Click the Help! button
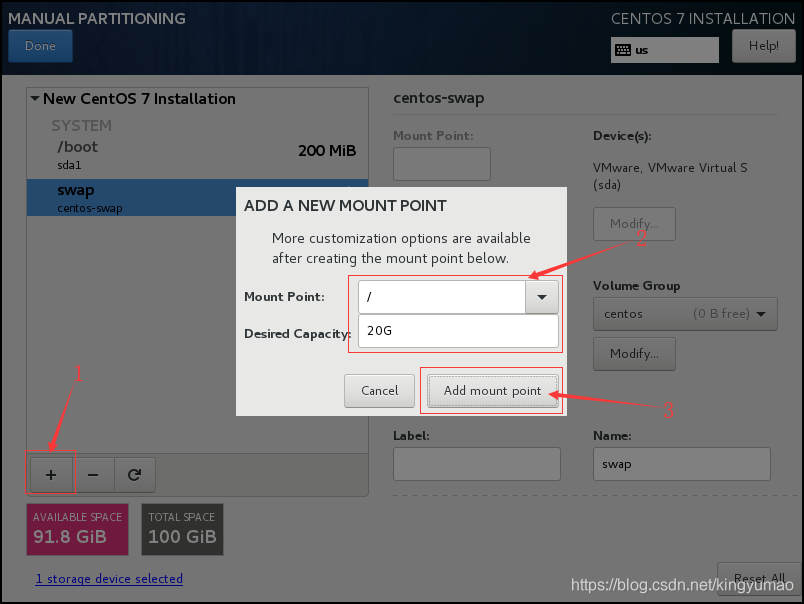This screenshot has width=804, height=604. tap(763, 46)
